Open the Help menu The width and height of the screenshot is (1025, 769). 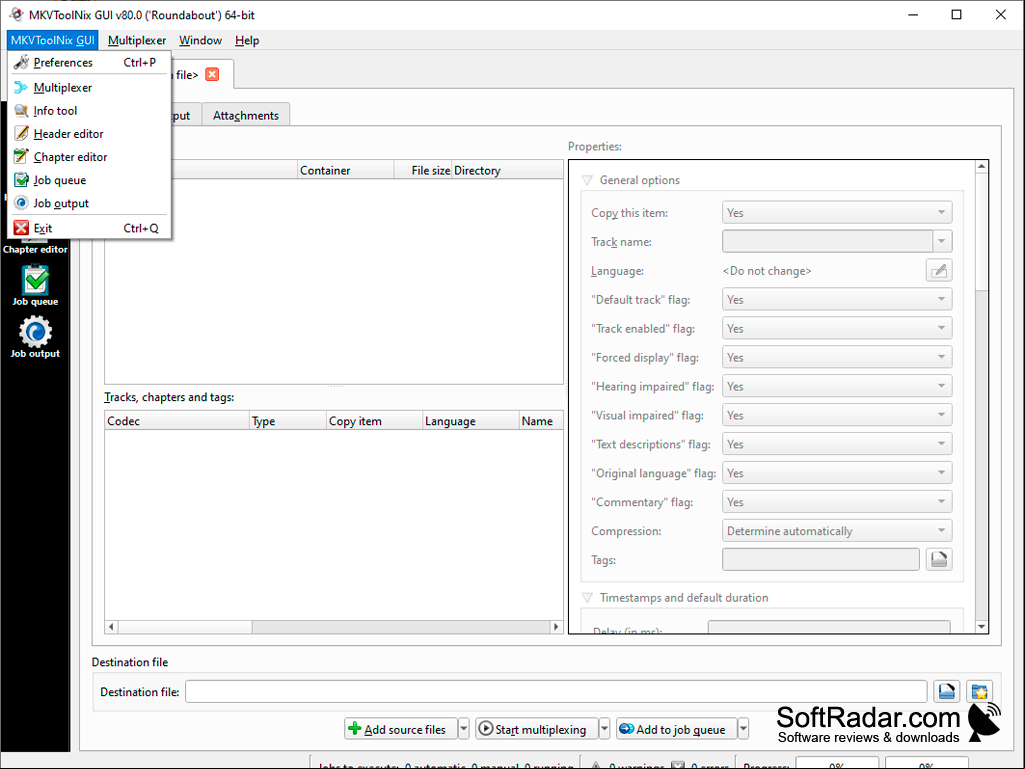click(247, 40)
